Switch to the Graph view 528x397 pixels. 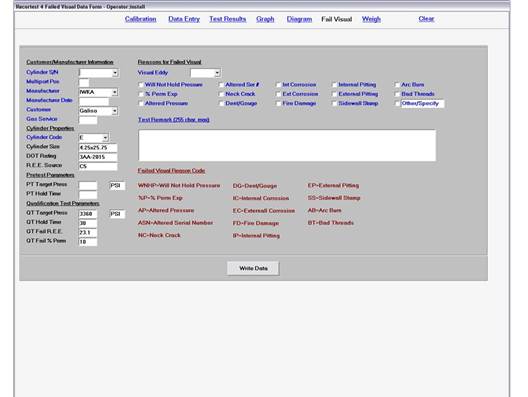point(265,19)
